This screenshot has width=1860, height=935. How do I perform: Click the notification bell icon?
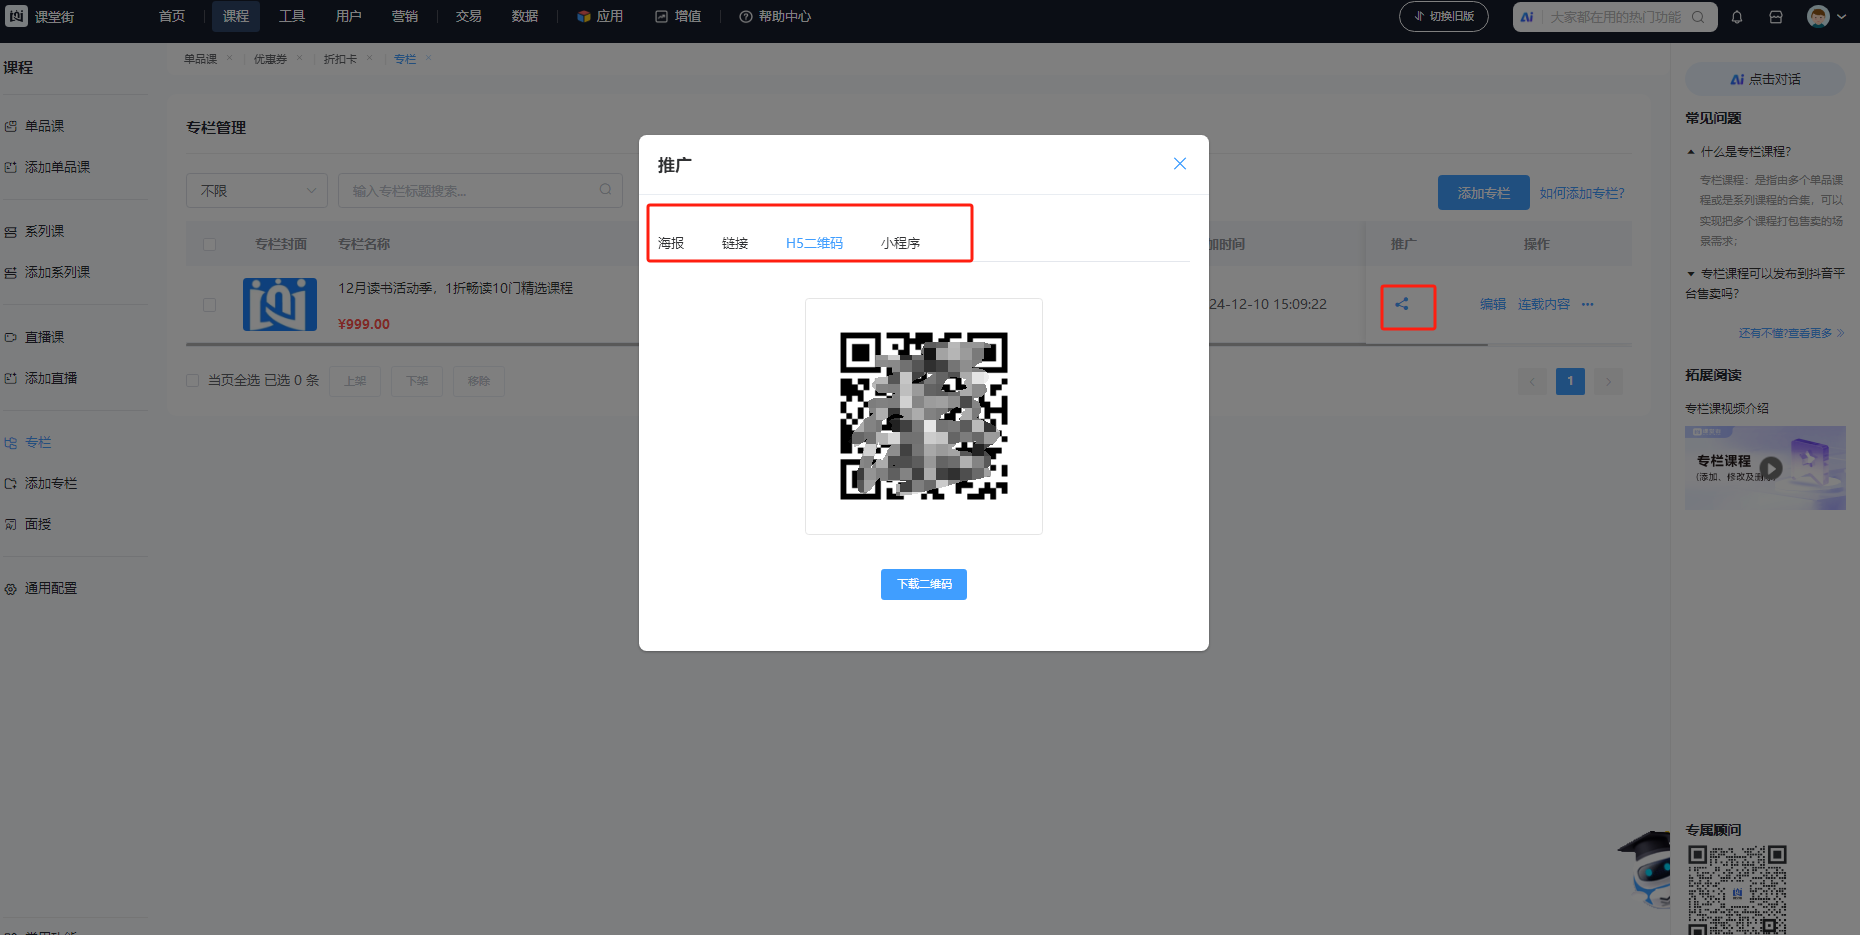[1737, 17]
